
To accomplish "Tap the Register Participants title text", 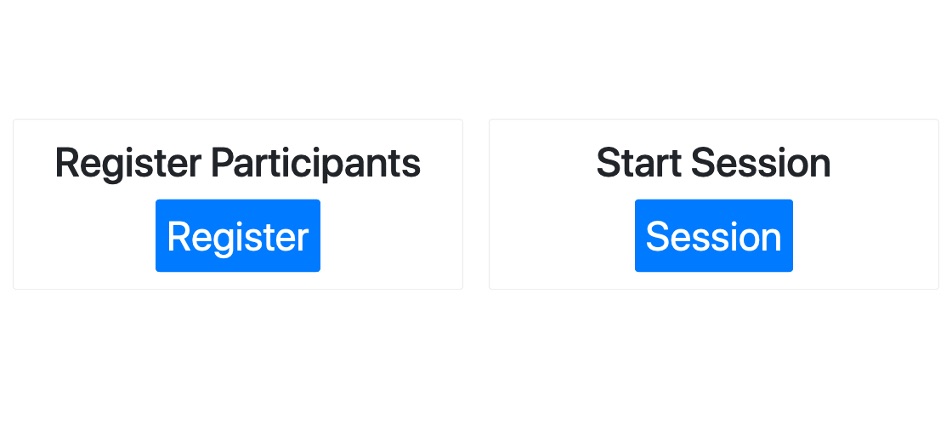I will 237,163.
